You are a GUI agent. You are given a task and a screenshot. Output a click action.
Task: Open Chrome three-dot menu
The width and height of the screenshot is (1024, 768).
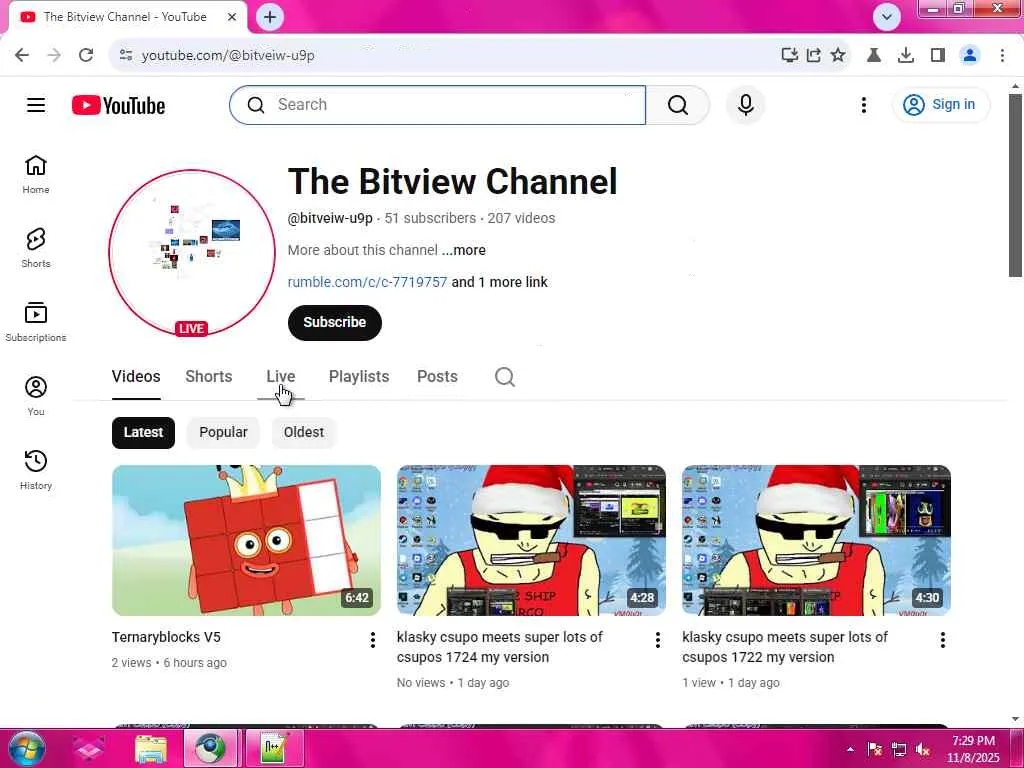click(x=1002, y=55)
